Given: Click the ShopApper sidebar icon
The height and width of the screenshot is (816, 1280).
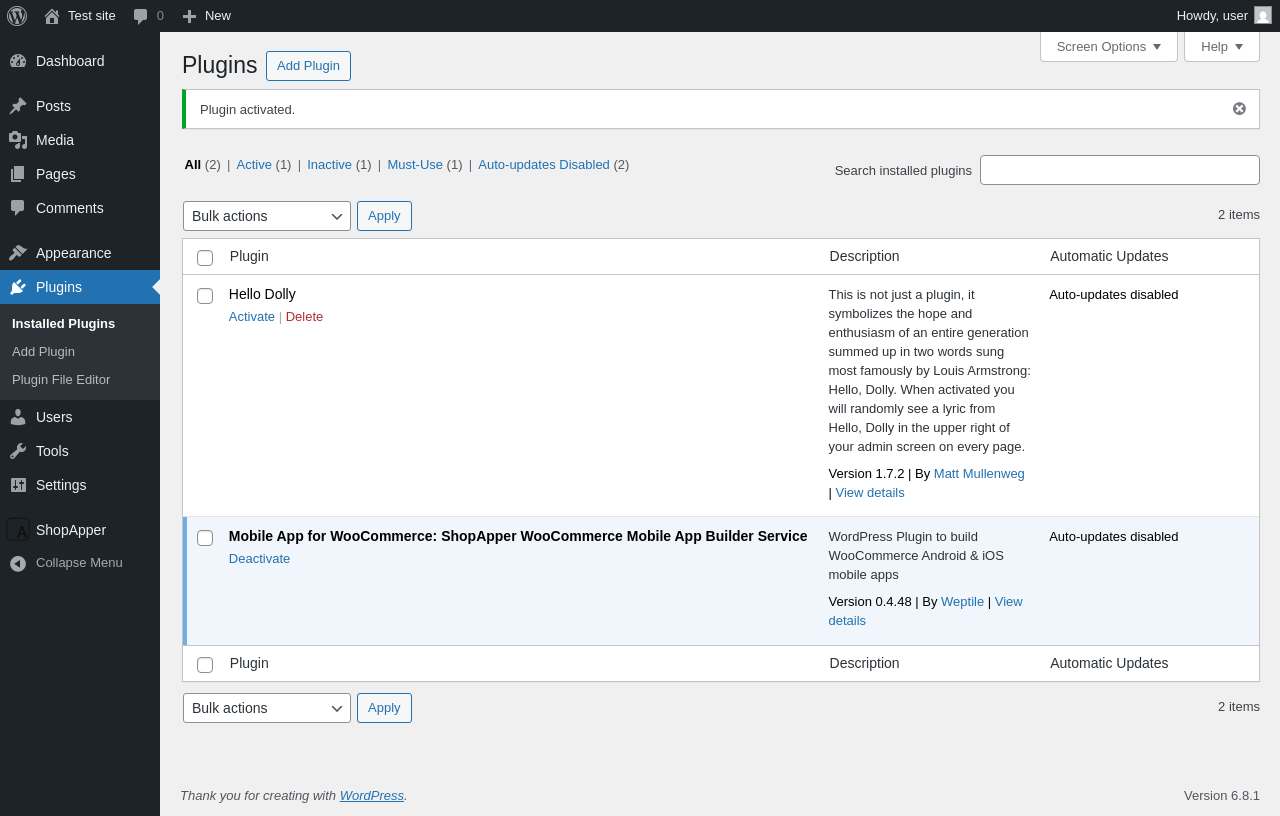Looking at the screenshot, I should (x=18, y=530).
